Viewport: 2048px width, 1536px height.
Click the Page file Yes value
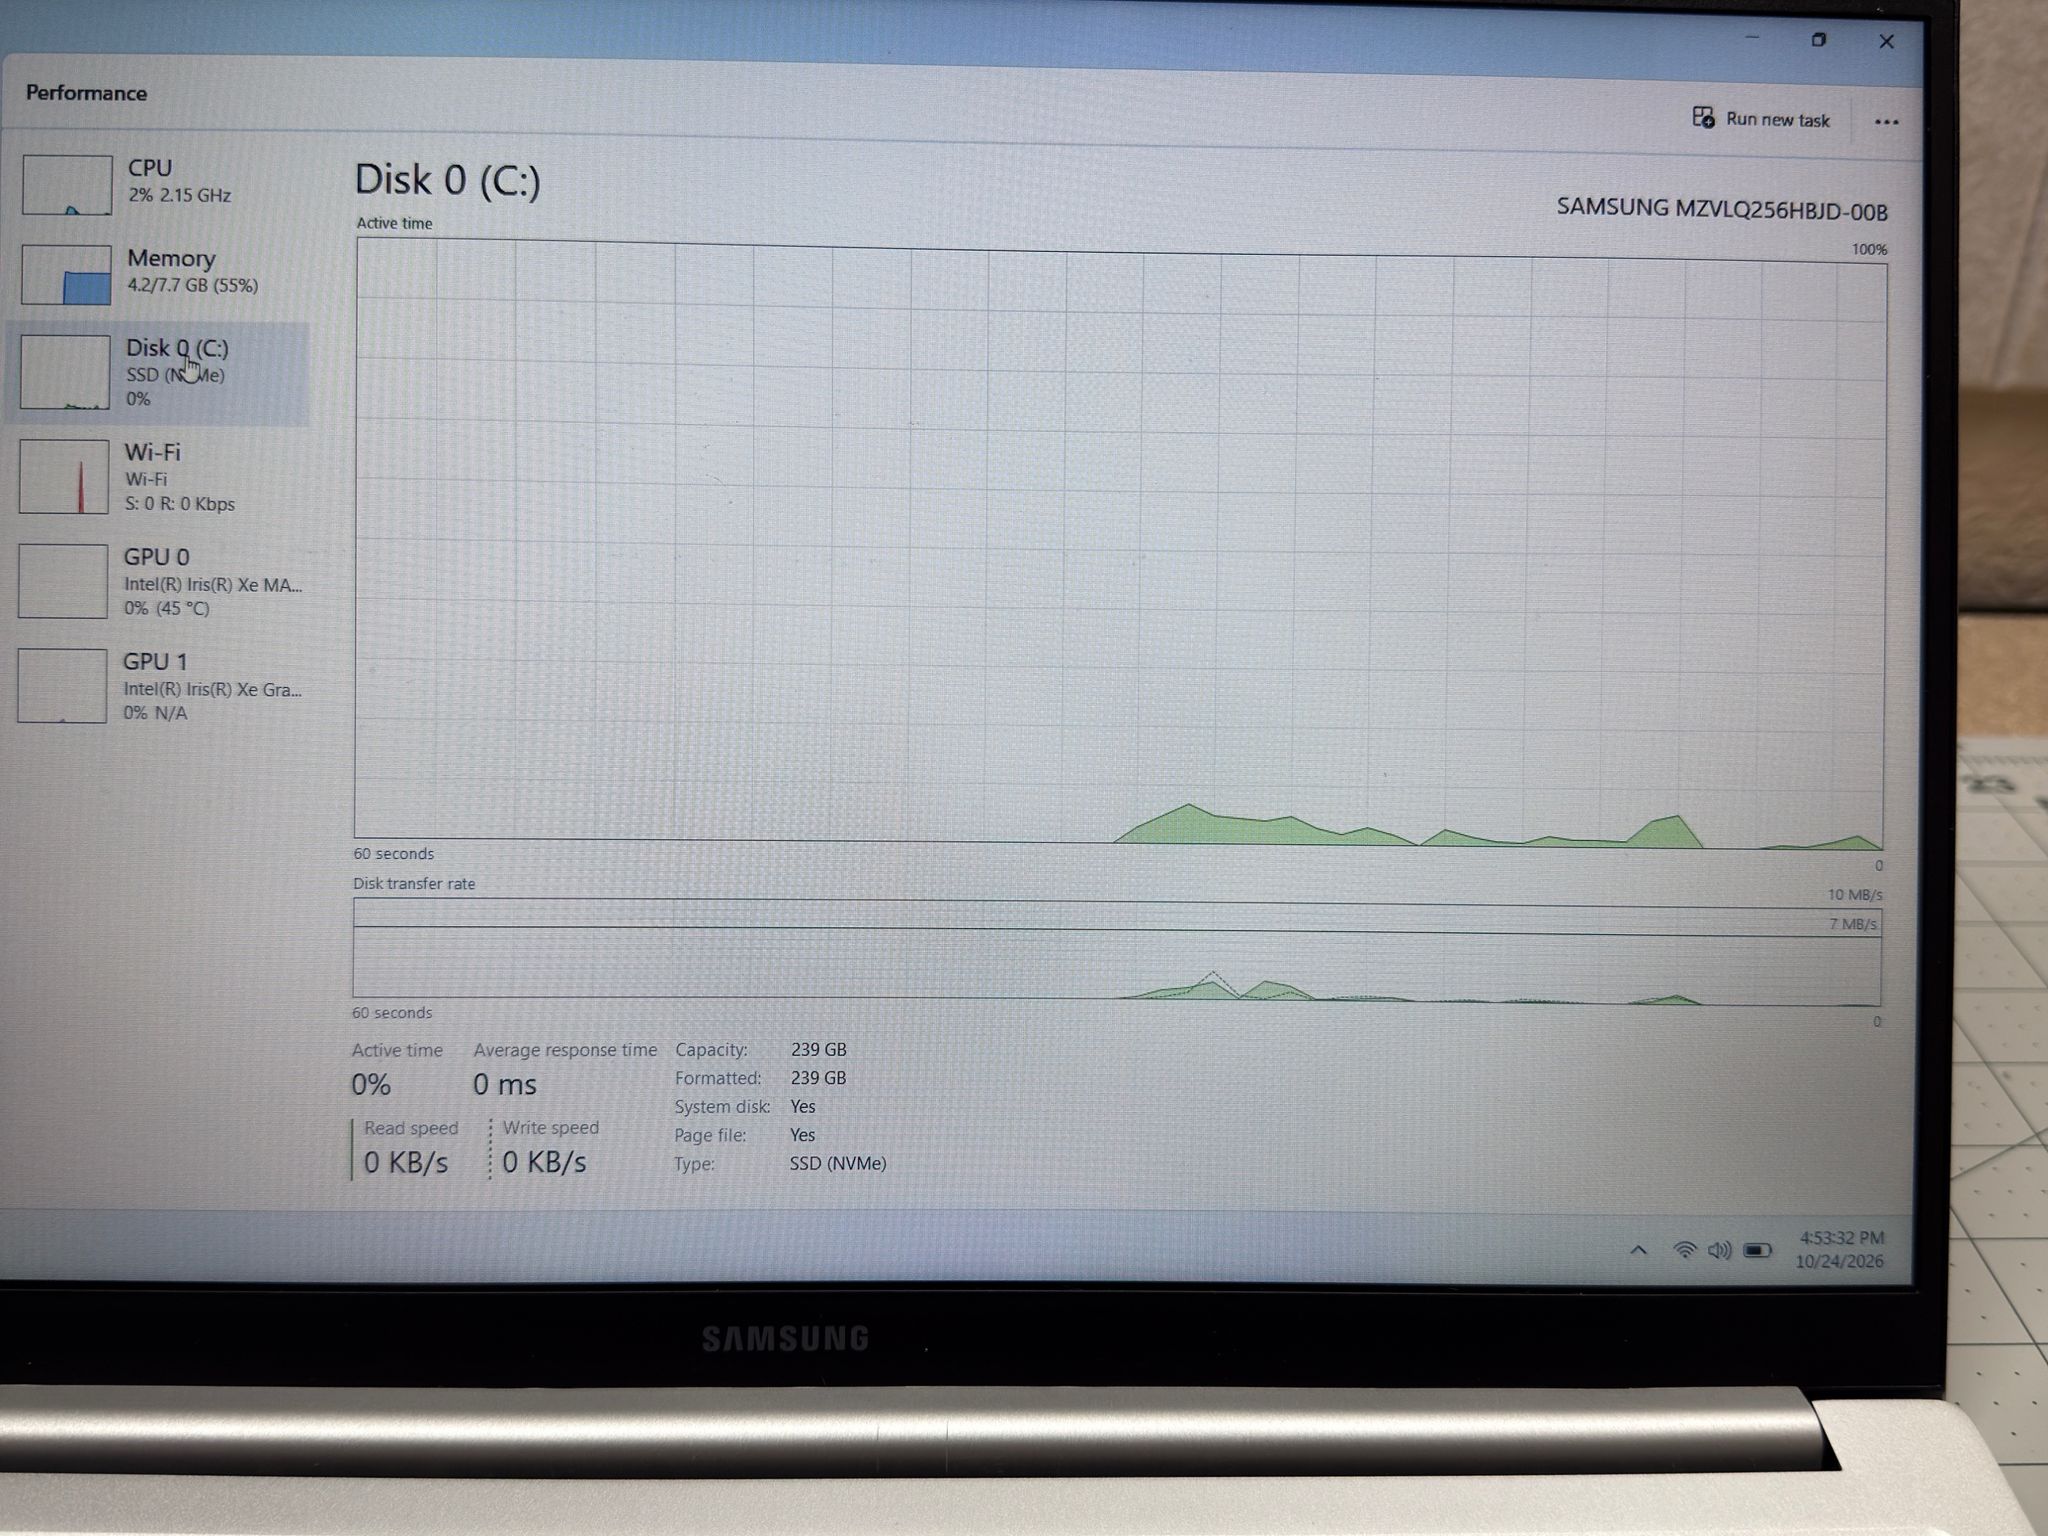tap(802, 1135)
